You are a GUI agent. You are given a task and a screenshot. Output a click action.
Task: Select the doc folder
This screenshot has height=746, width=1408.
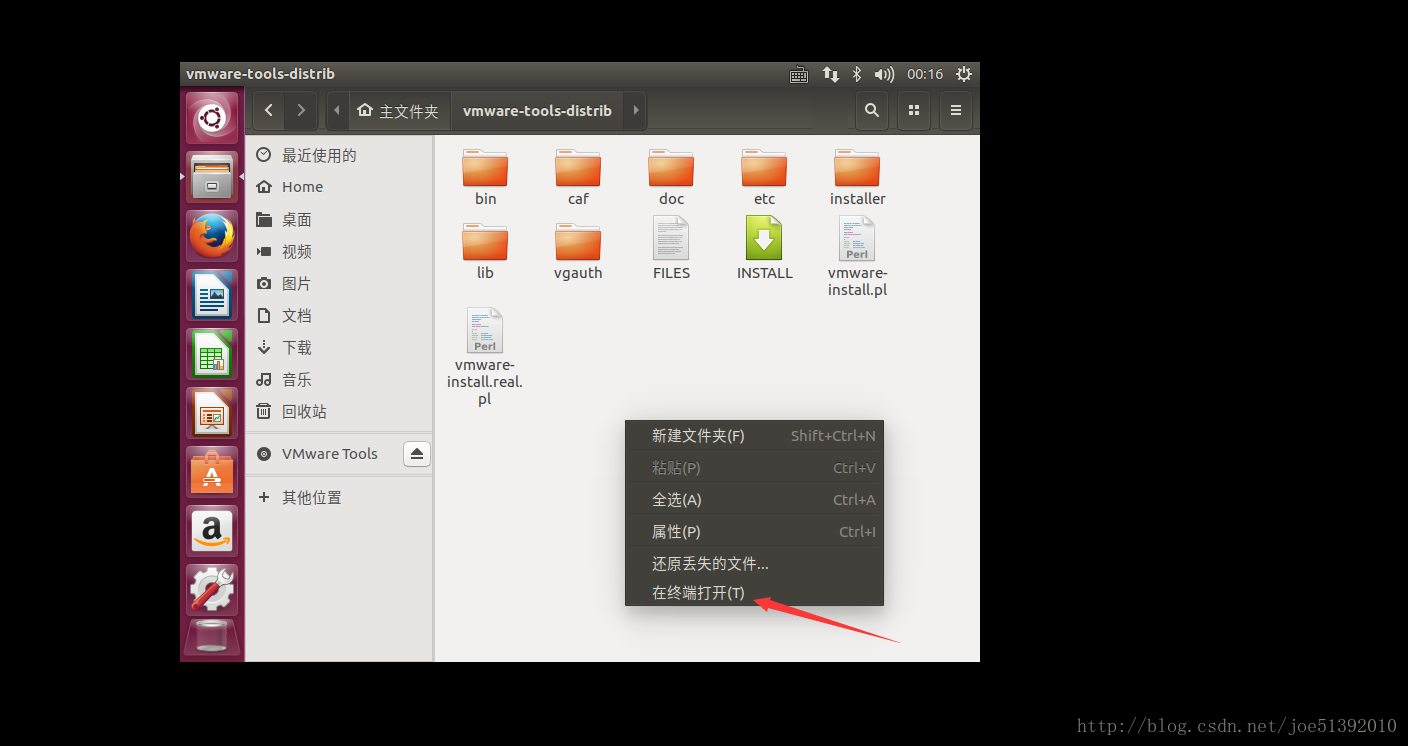click(x=671, y=178)
